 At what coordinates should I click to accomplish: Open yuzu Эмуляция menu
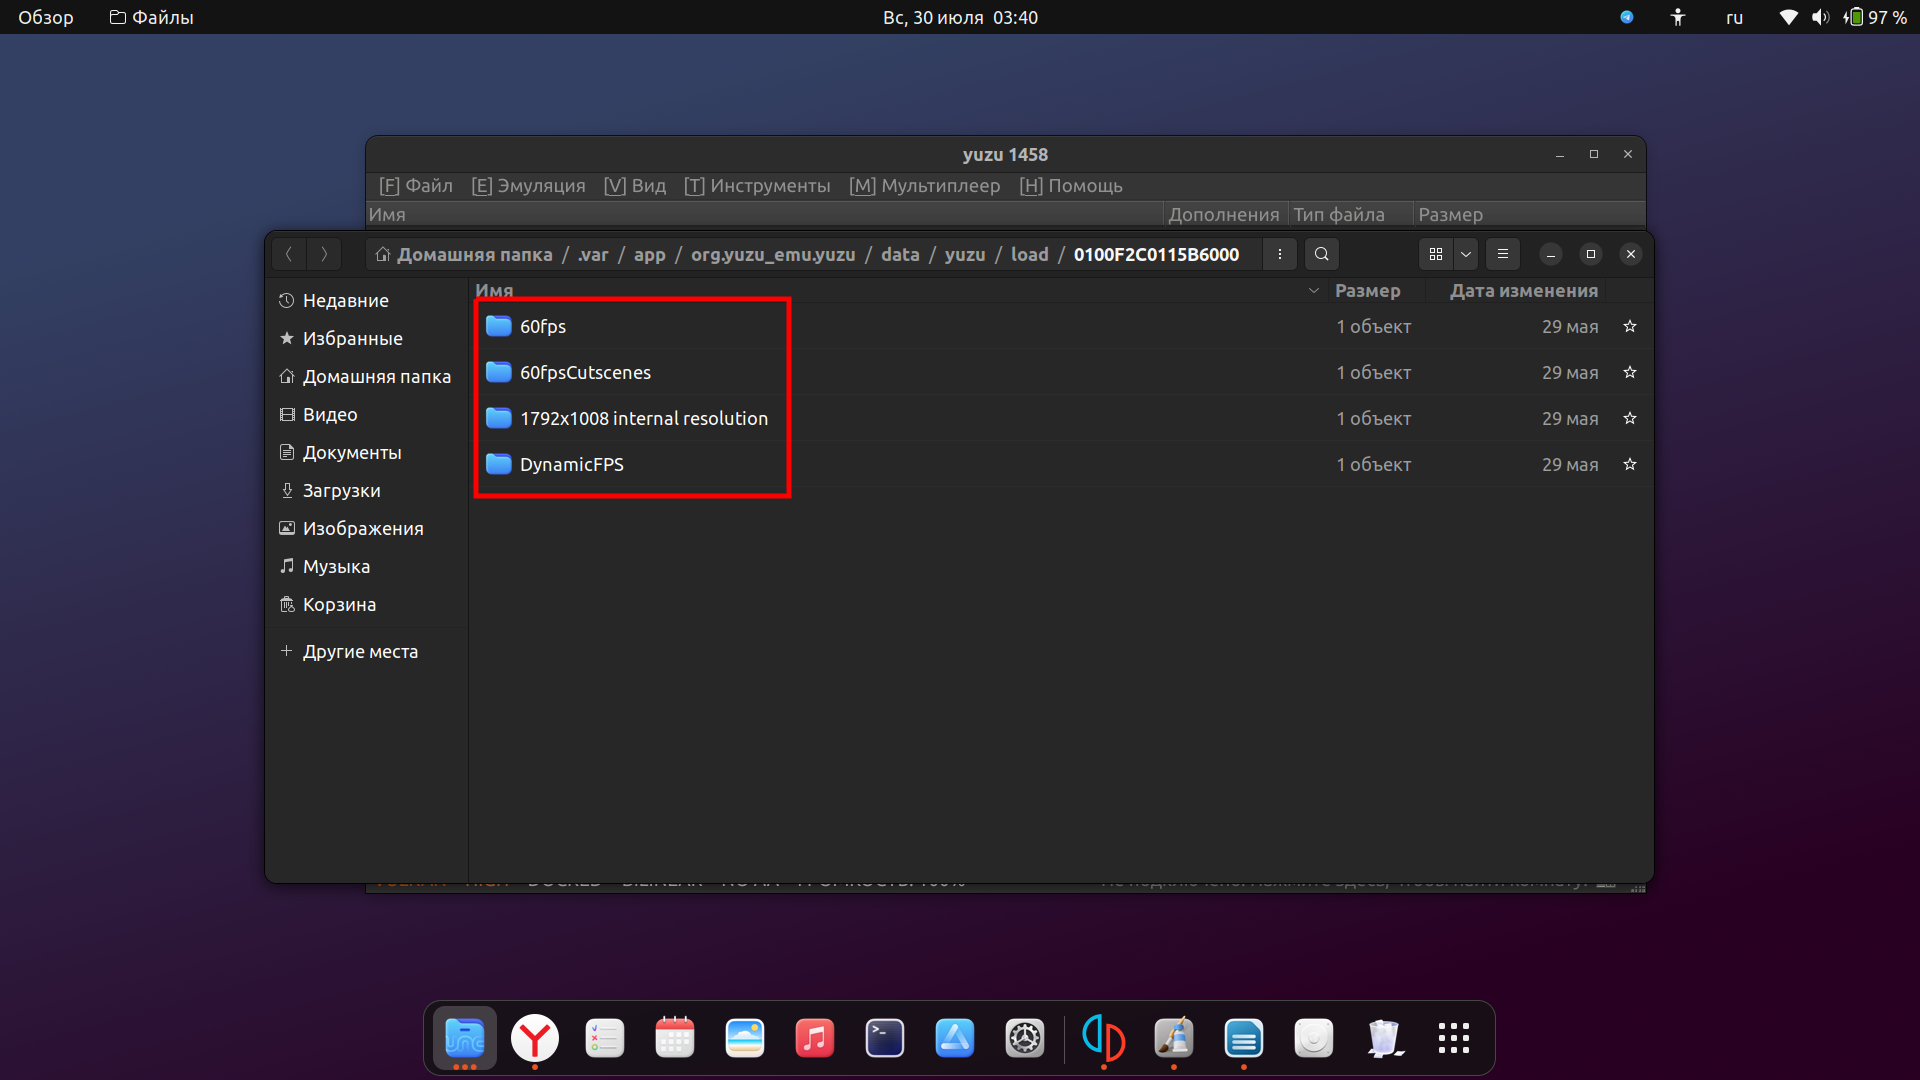528,186
